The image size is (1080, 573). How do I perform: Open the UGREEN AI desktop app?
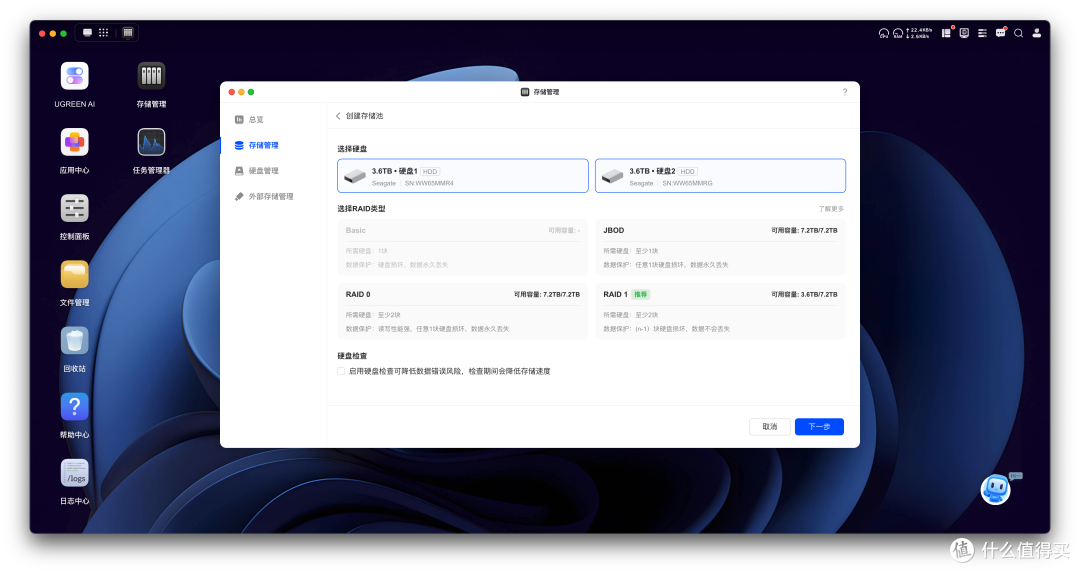coord(74,76)
